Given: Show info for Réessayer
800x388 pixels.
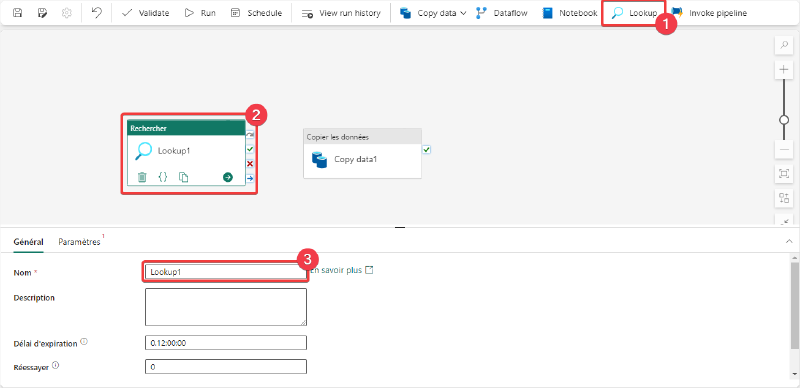Looking at the screenshot, I should click(56, 366).
